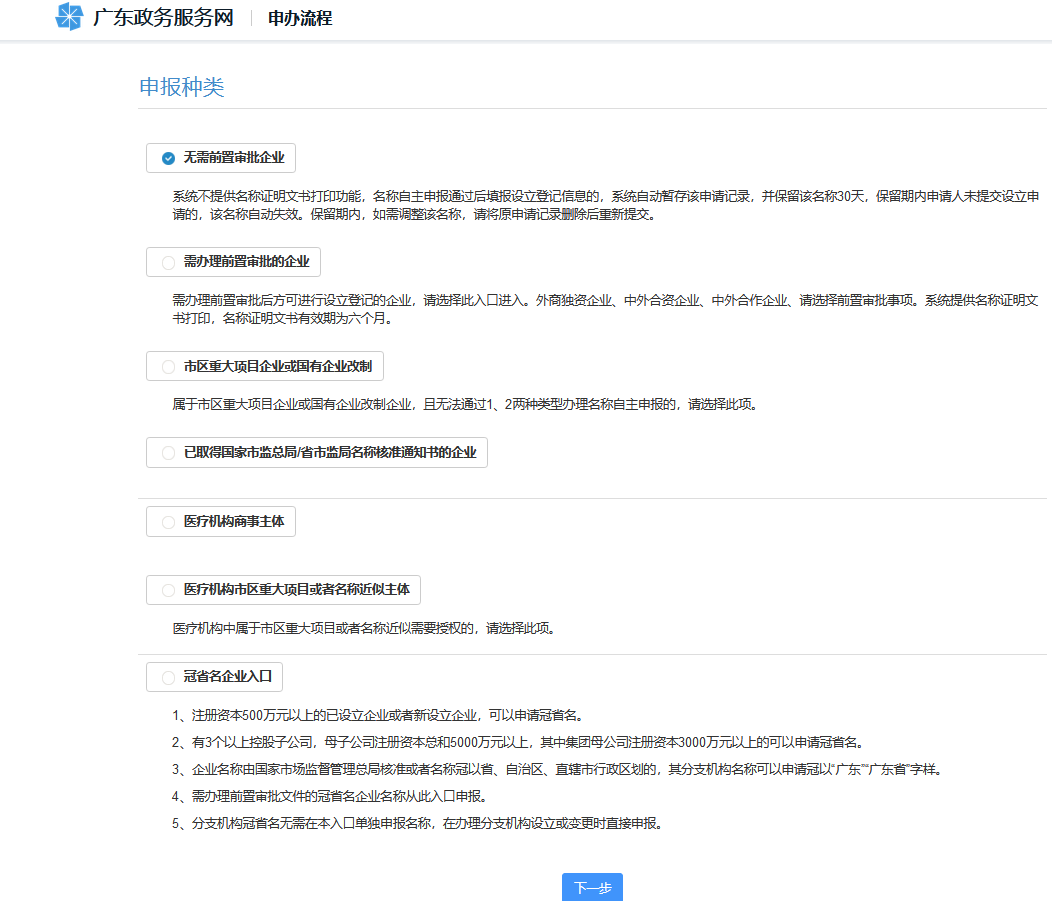Click the 申办流程 page title
Viewport: 1052px width, 901px height.
[x=299, y=16]
